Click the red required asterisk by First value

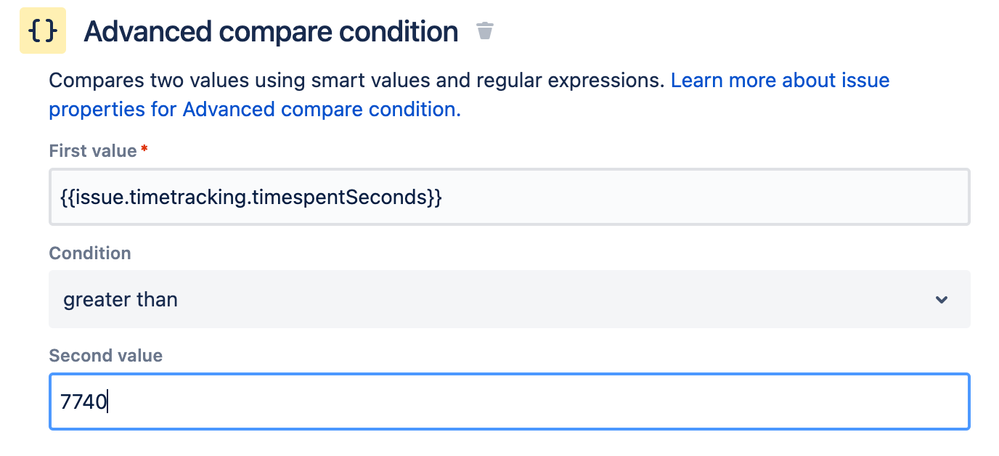[144, 148]
